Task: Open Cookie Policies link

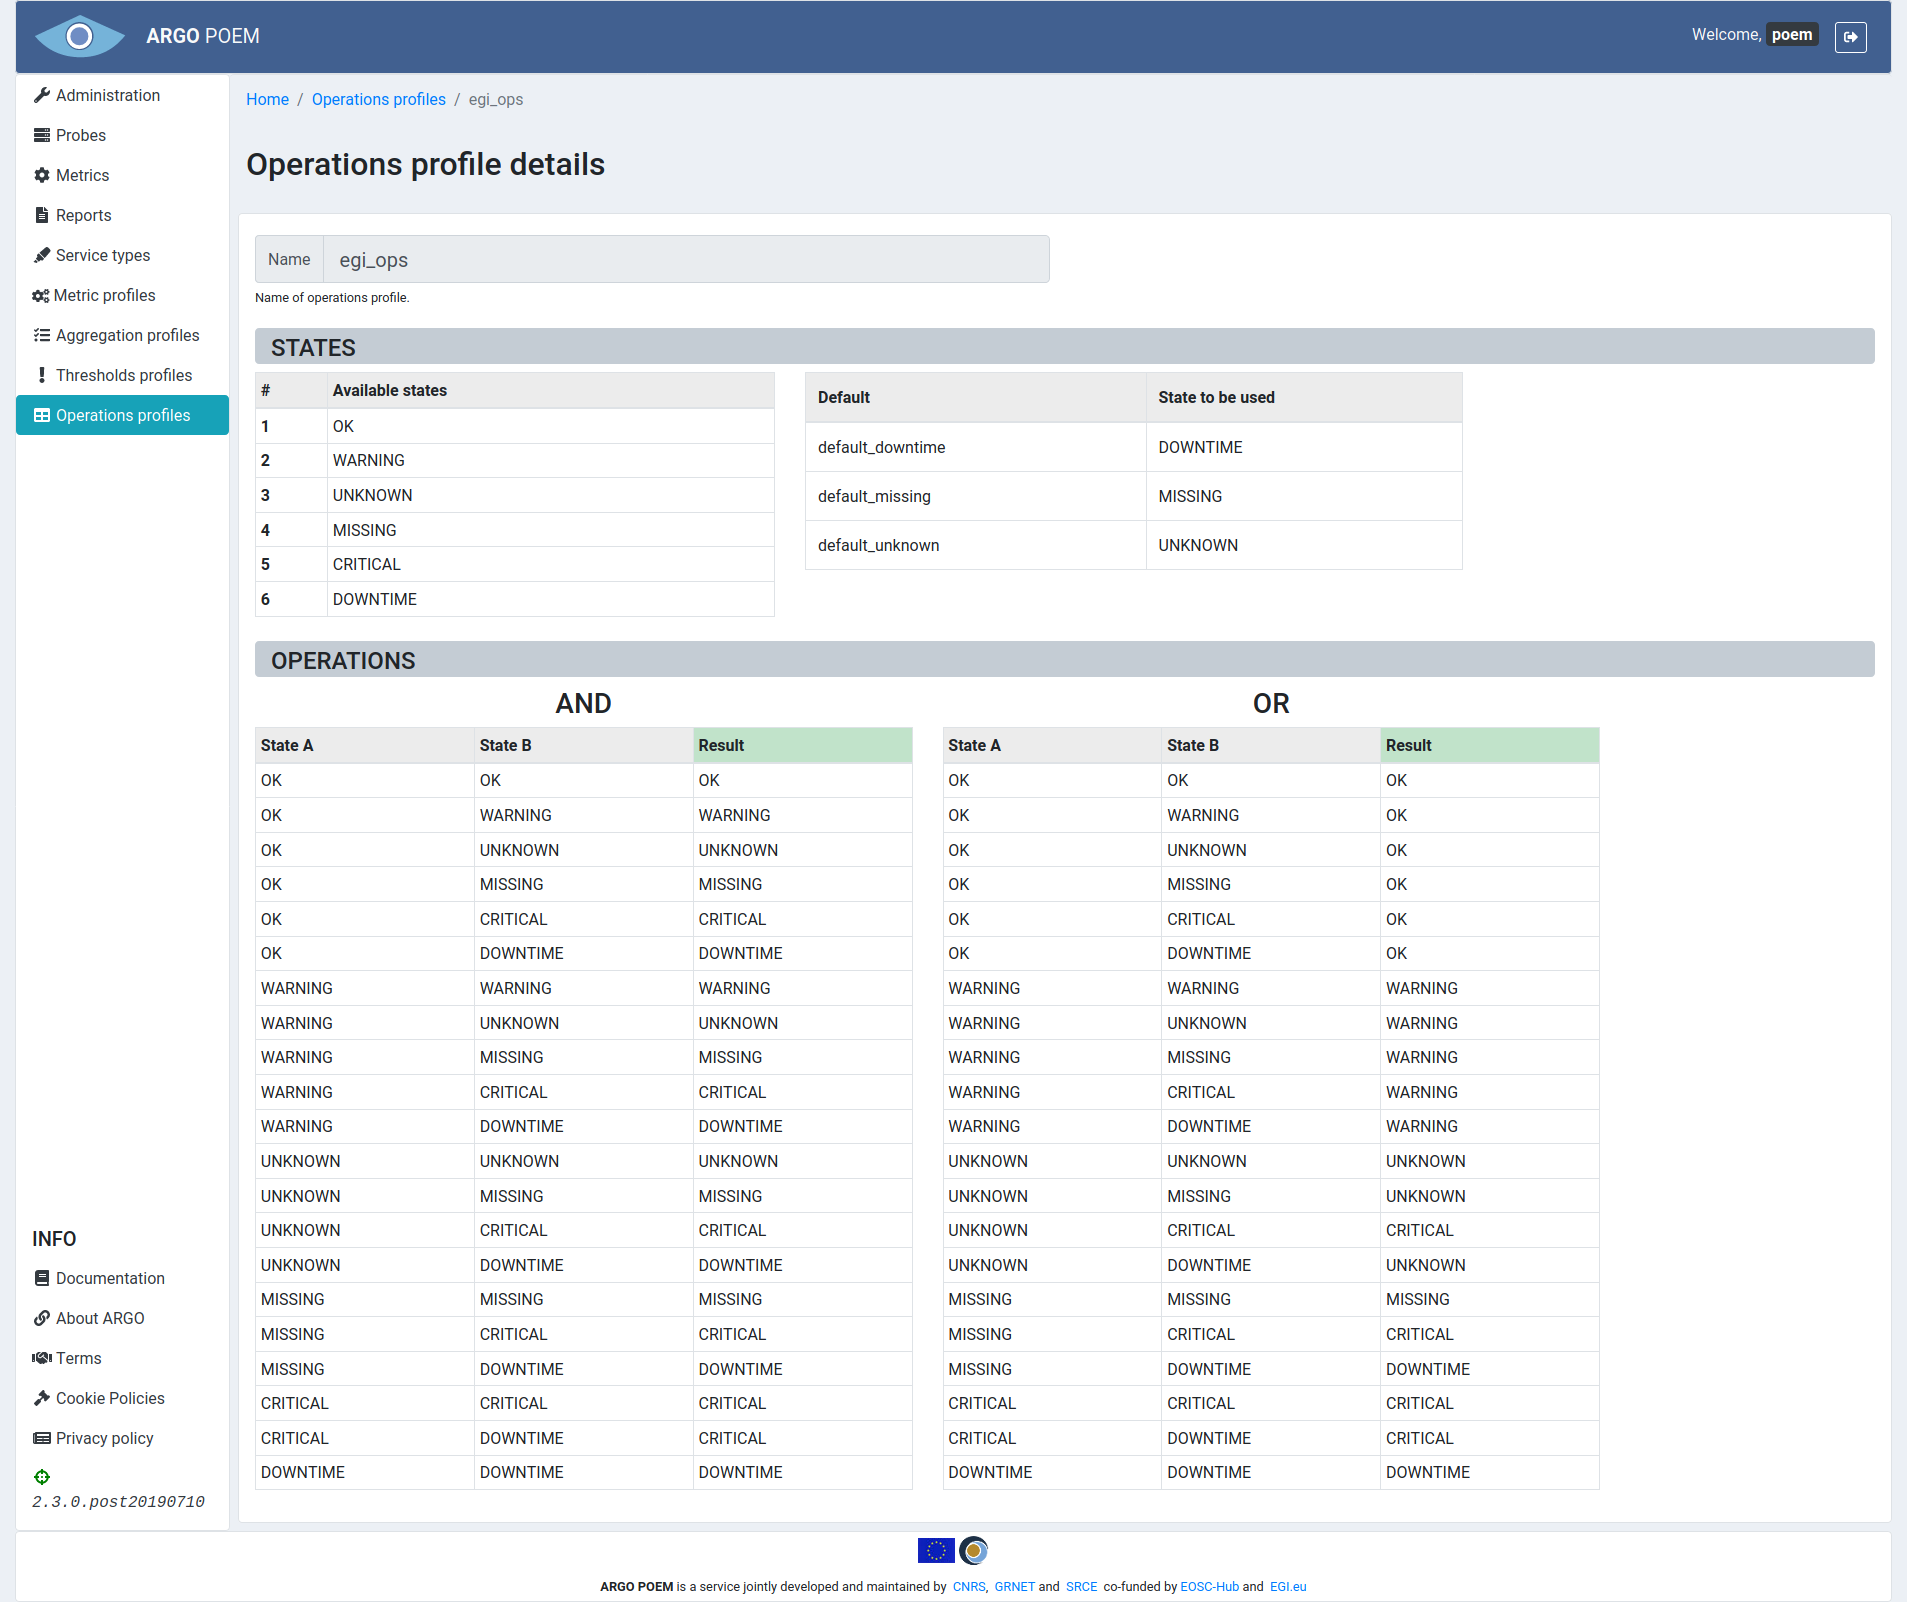Action: tap(110, 1398)
